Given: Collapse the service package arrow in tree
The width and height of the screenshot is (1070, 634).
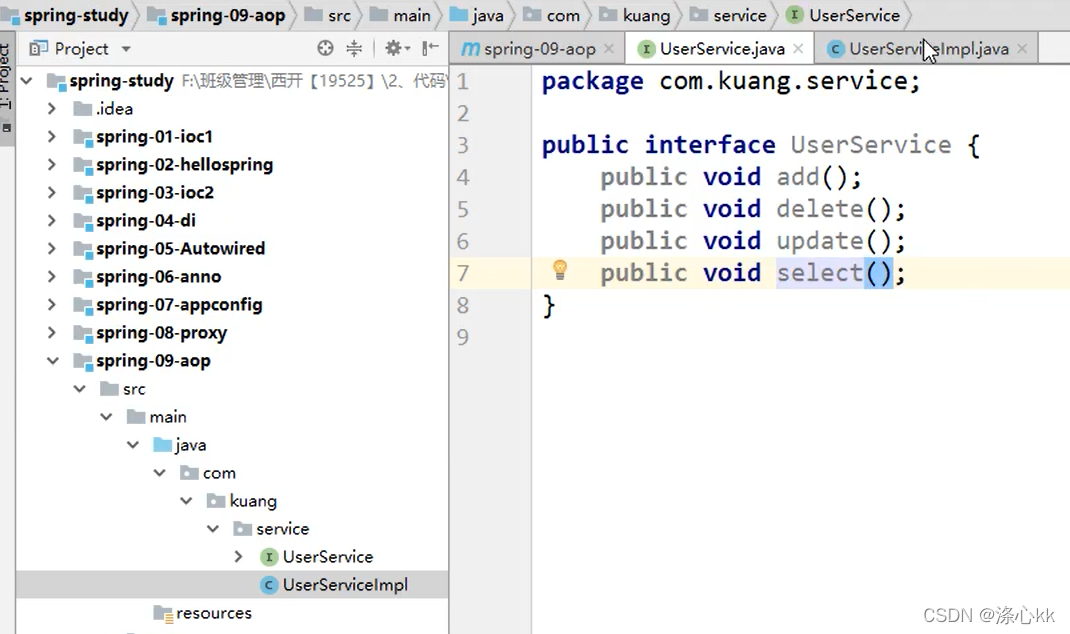Looking at the screenshot, I should pos(212,528).
